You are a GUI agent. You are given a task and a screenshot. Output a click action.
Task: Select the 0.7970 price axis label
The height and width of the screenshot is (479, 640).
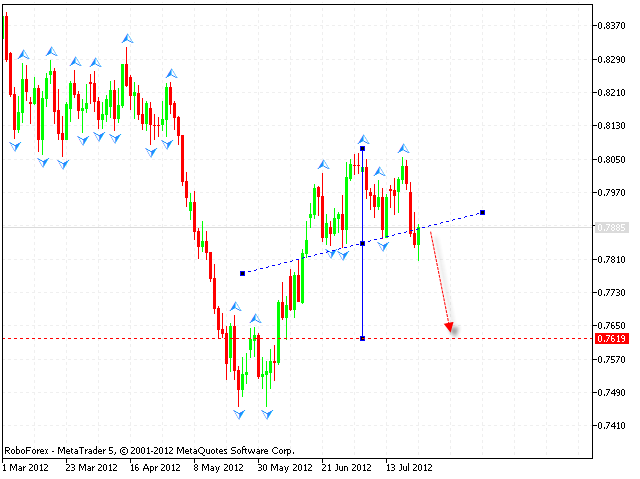point(611,193)
